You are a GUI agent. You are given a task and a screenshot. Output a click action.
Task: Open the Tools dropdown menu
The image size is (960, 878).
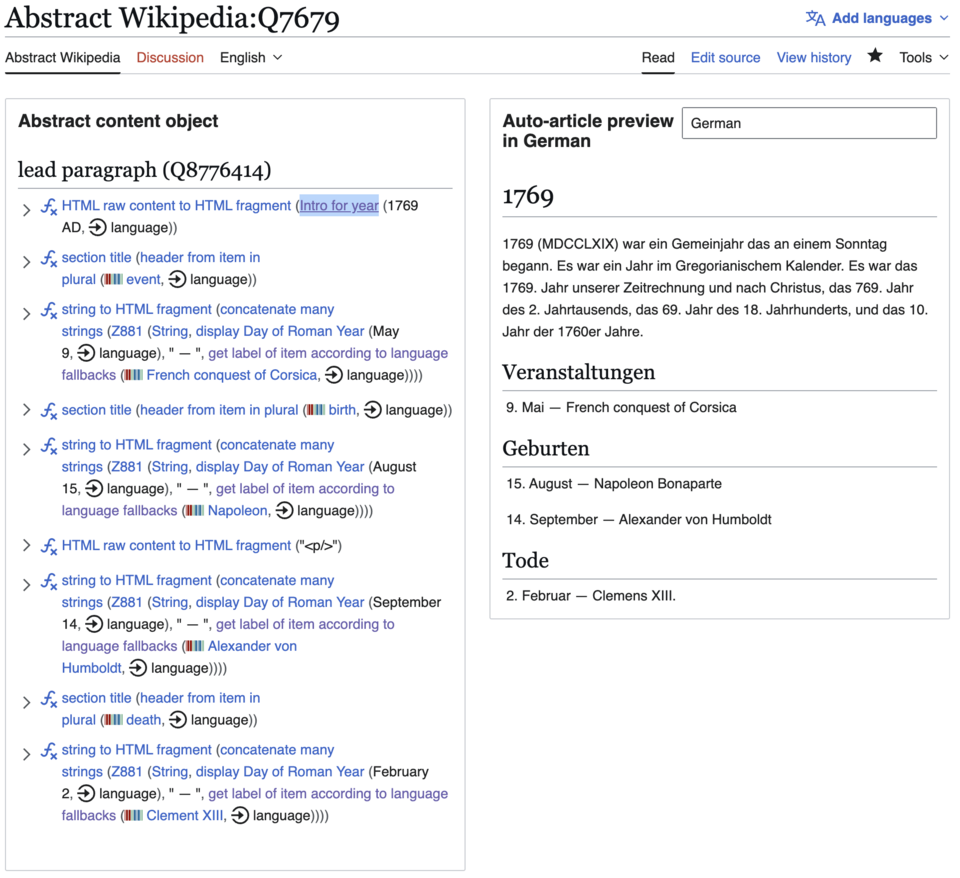[x=923, y=57]
